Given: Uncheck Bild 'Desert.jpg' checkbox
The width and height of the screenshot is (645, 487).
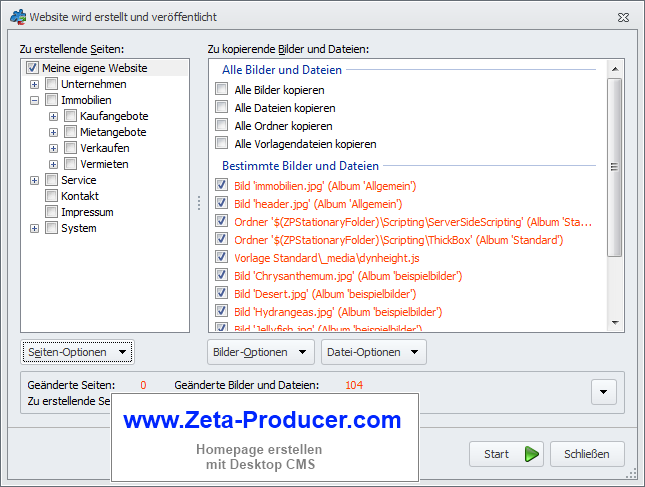Looking at the screenshot, I should 222,293.
